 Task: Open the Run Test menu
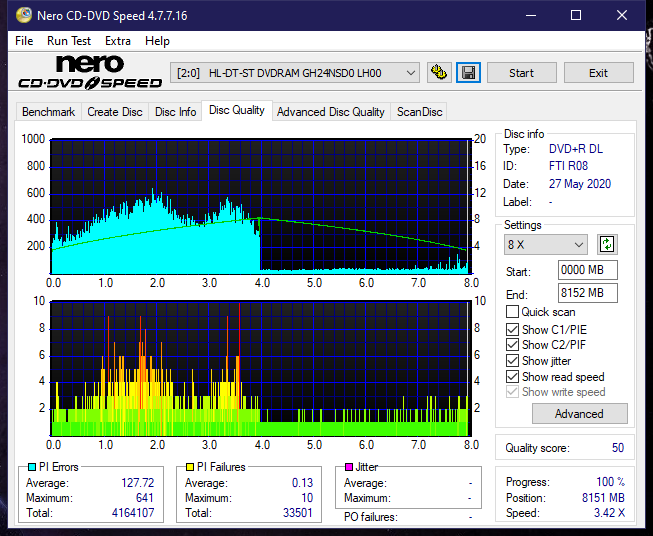69,41
